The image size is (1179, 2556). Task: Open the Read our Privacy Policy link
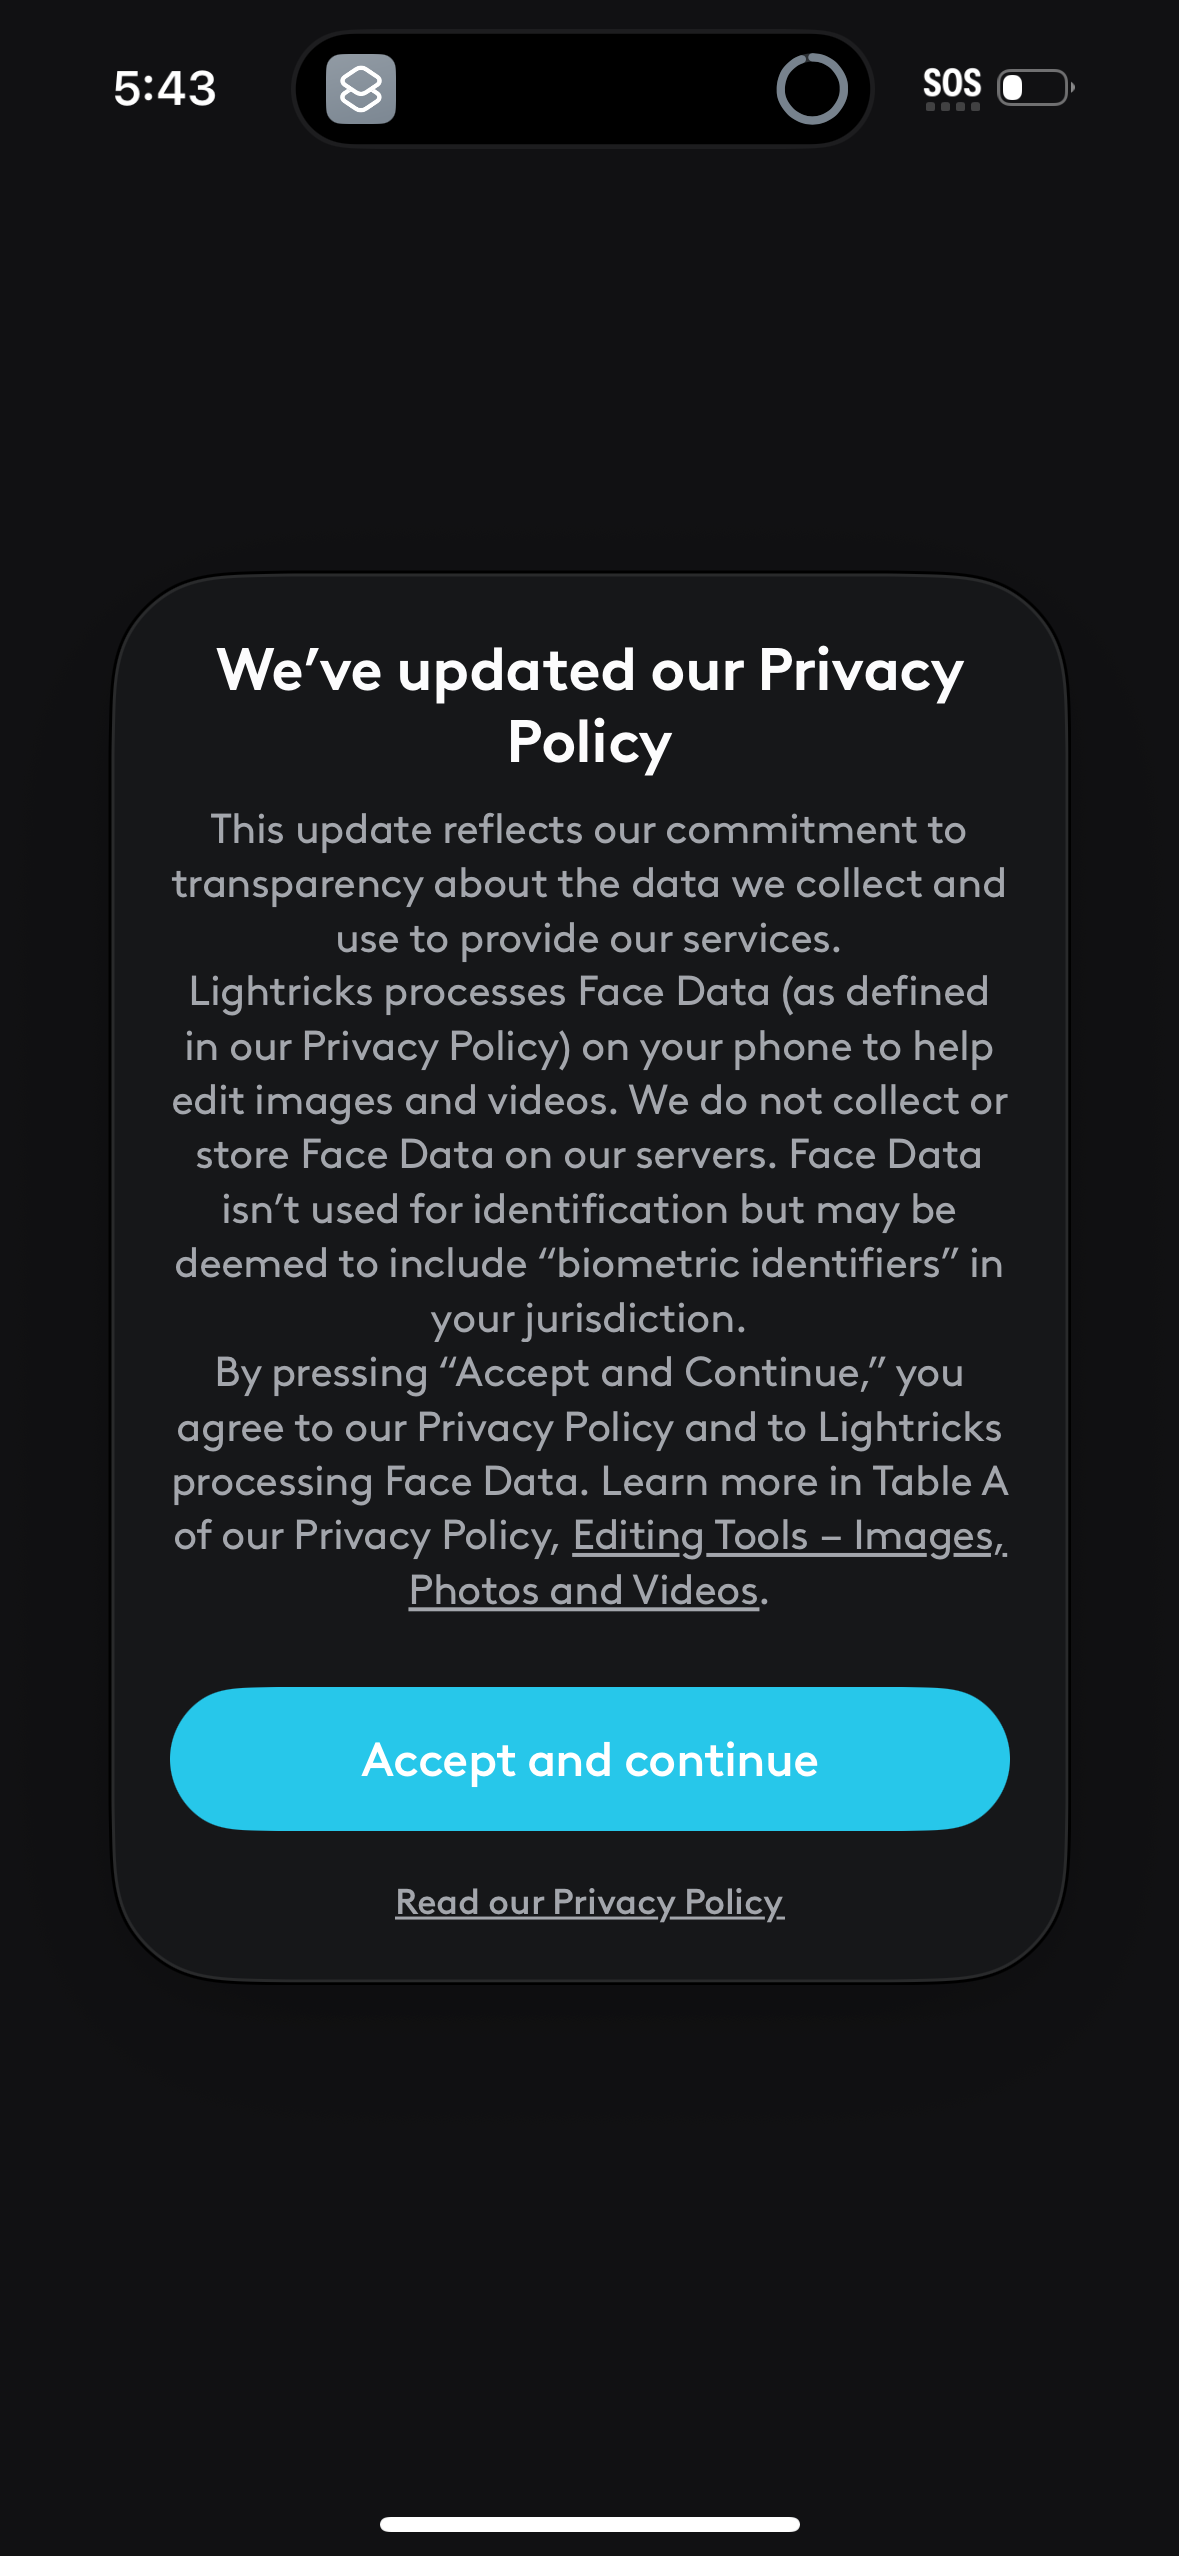coord(589,1902)
